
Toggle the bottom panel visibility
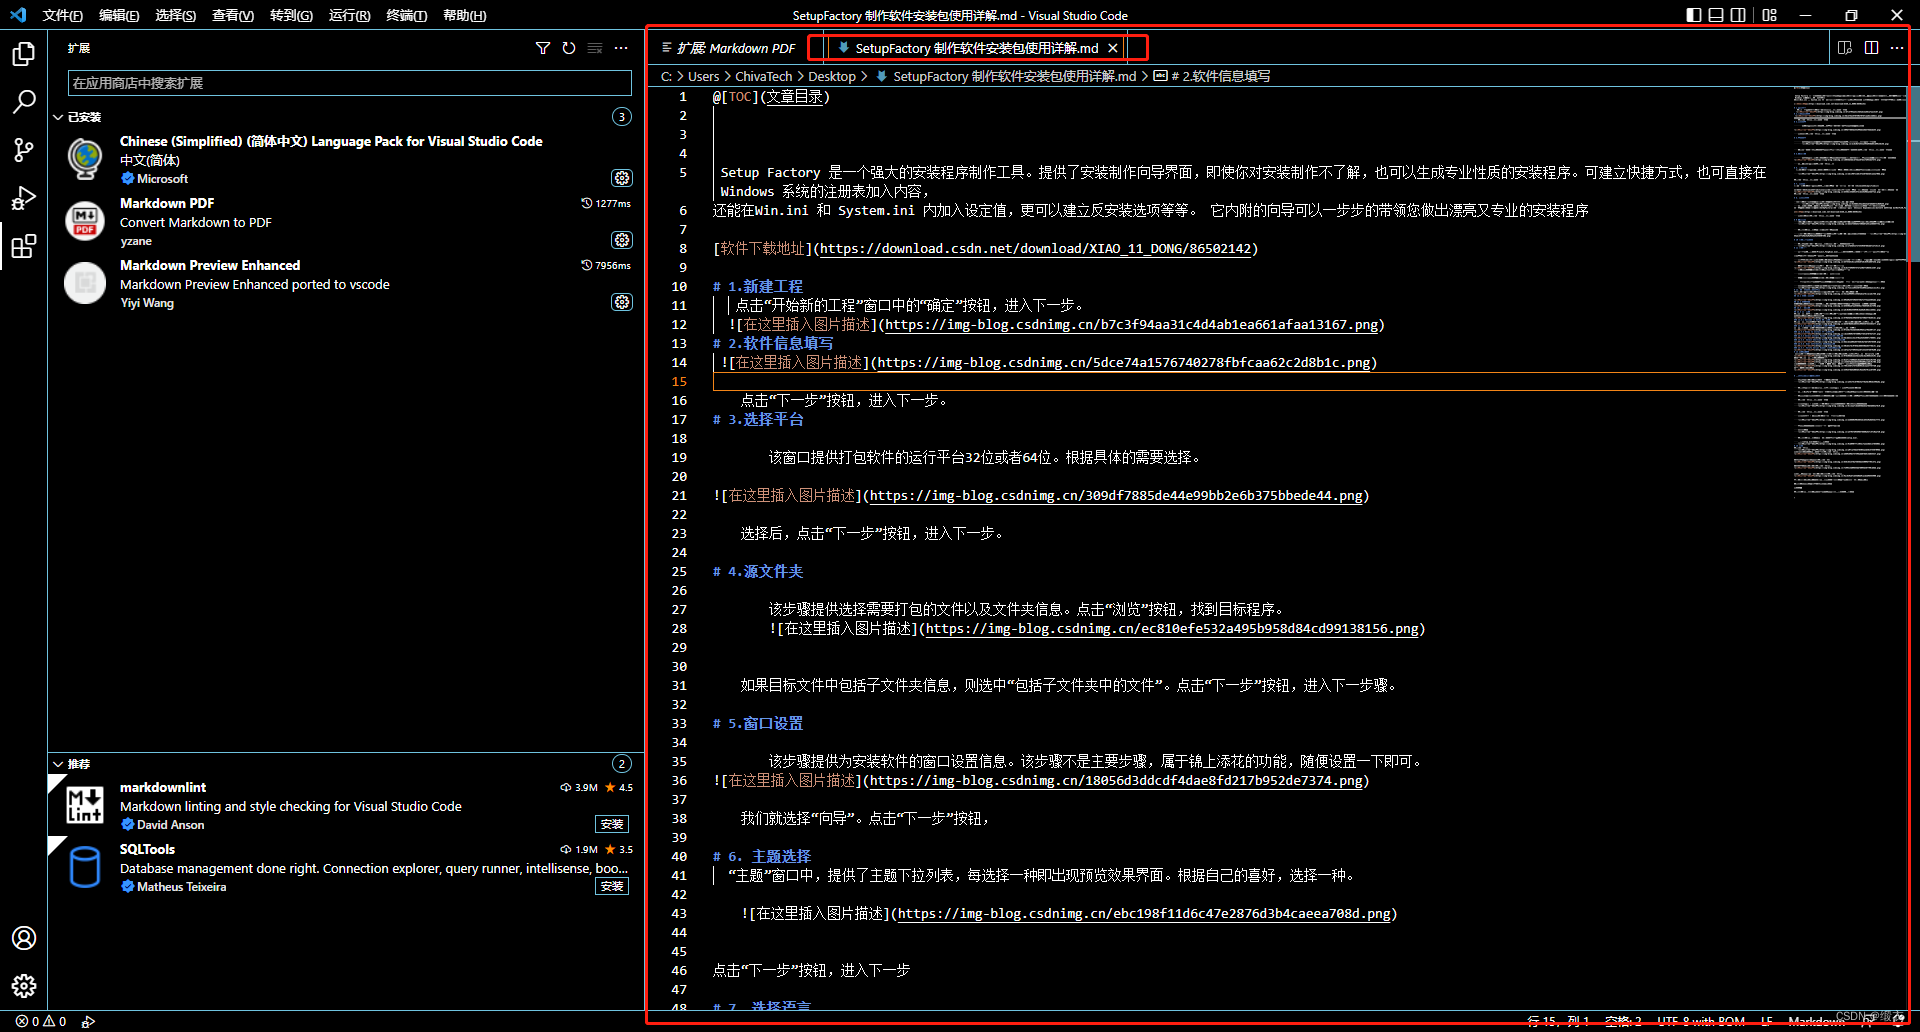[x=1716, y=15]
